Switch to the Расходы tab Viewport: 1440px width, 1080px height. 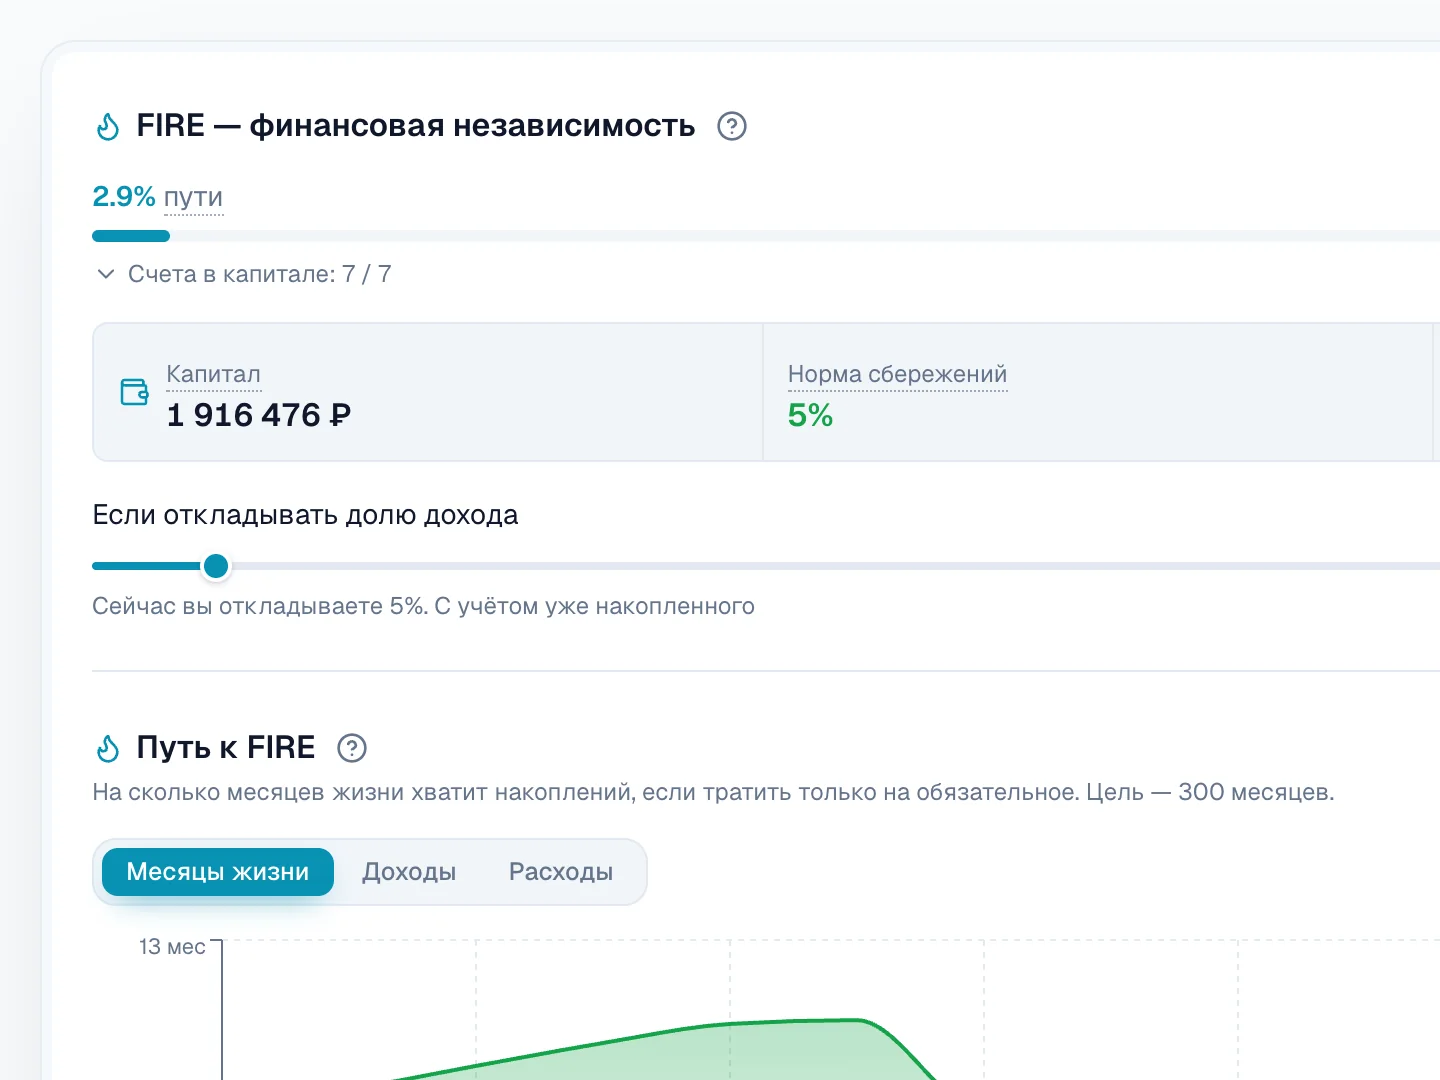click(x=561, y=872)
